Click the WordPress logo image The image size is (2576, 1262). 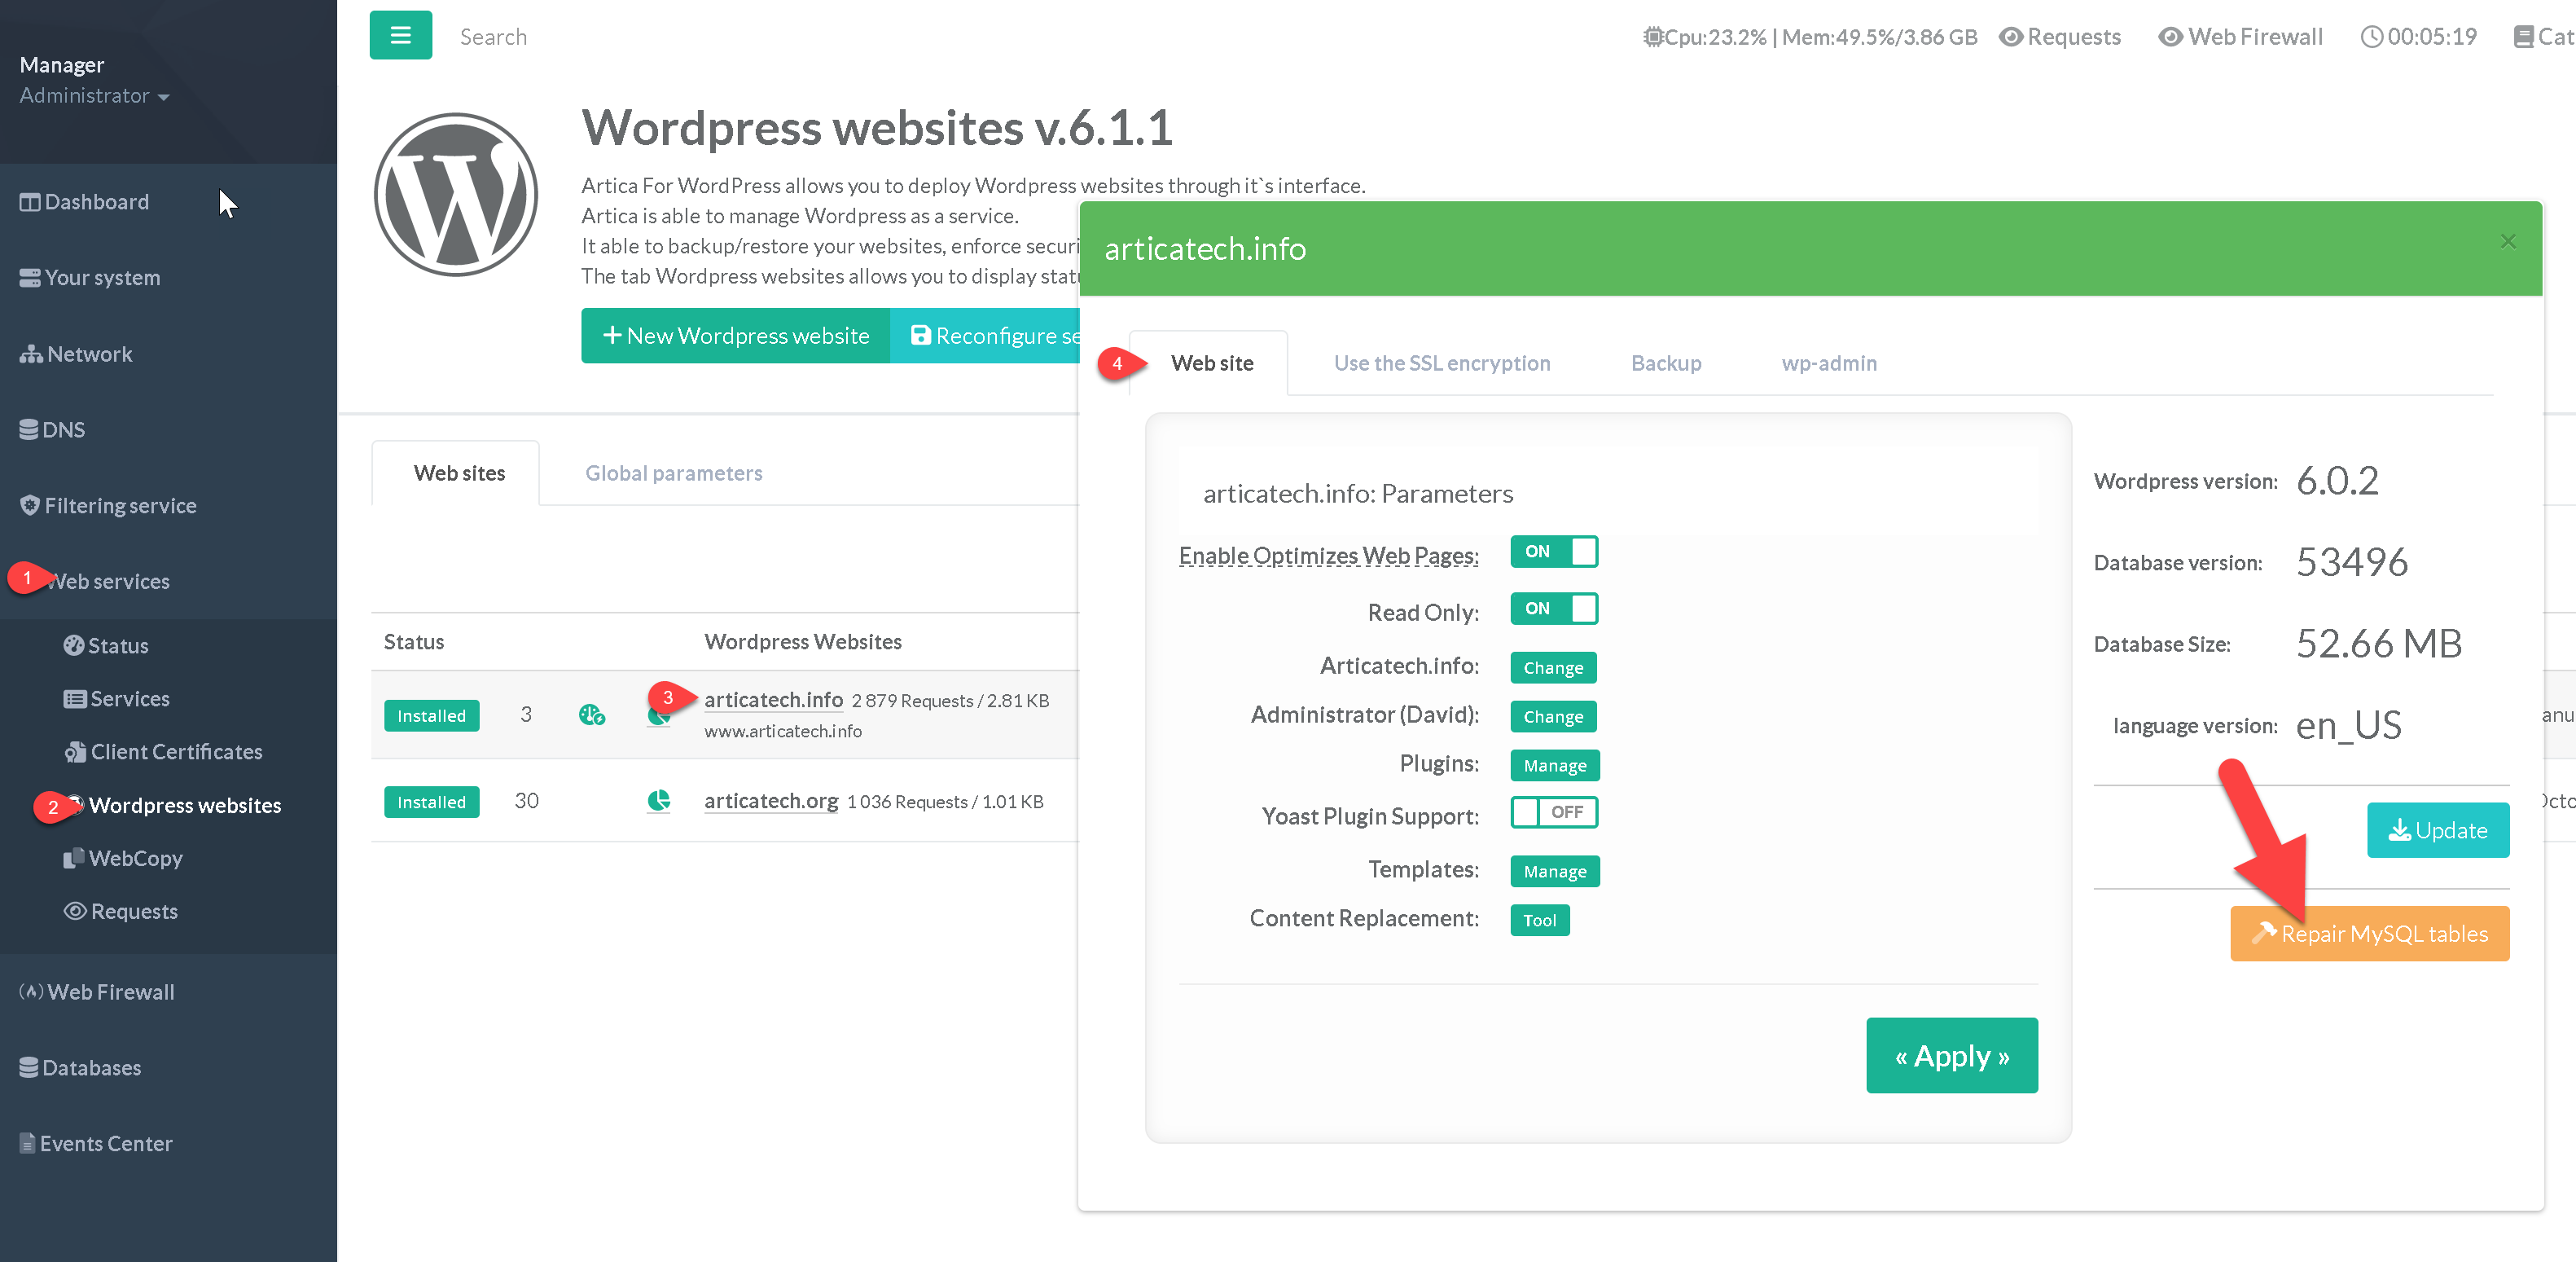coord(456,194)
